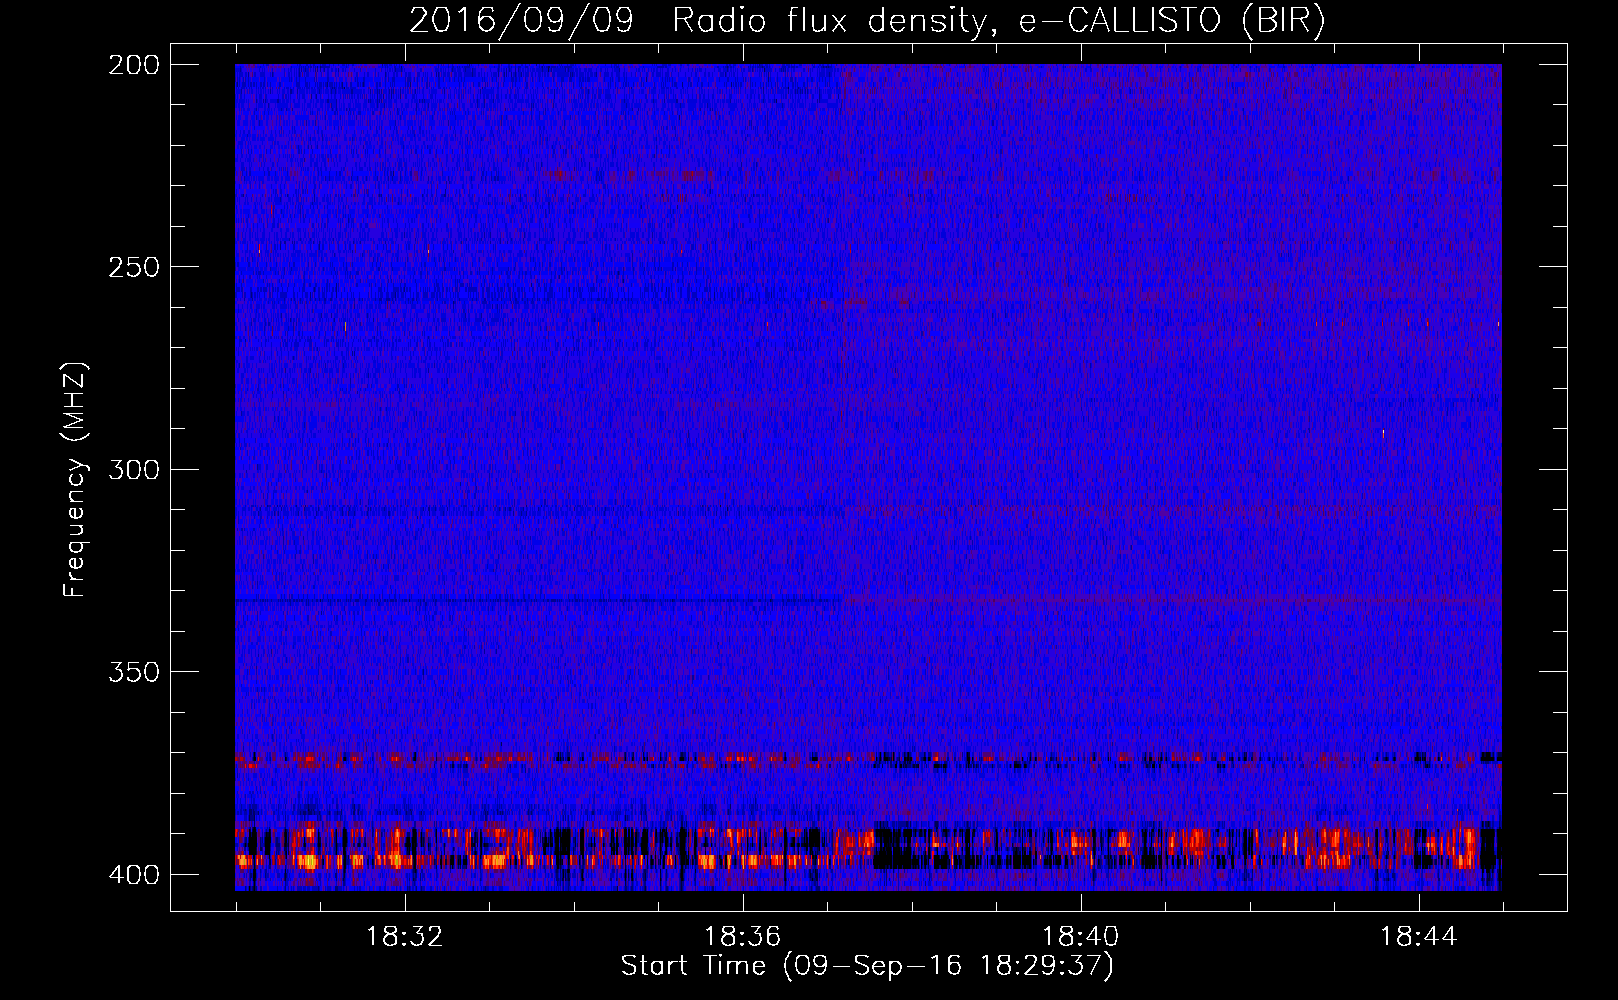Viewport: 1618px width, 1000px height.
Task: Click the thin red emission line near 372 MHz
Action: pos(868,759)
